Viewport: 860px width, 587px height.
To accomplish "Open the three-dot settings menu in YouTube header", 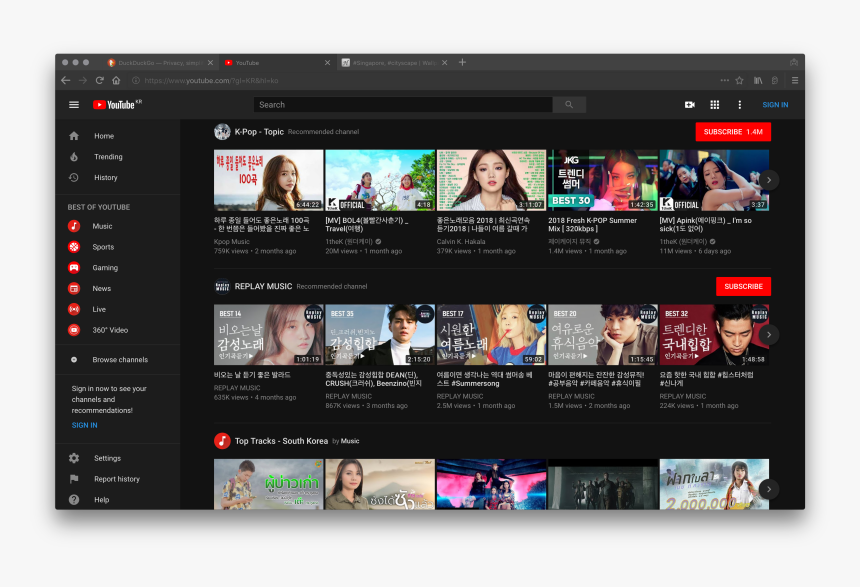I will click(x=739, y=105).
